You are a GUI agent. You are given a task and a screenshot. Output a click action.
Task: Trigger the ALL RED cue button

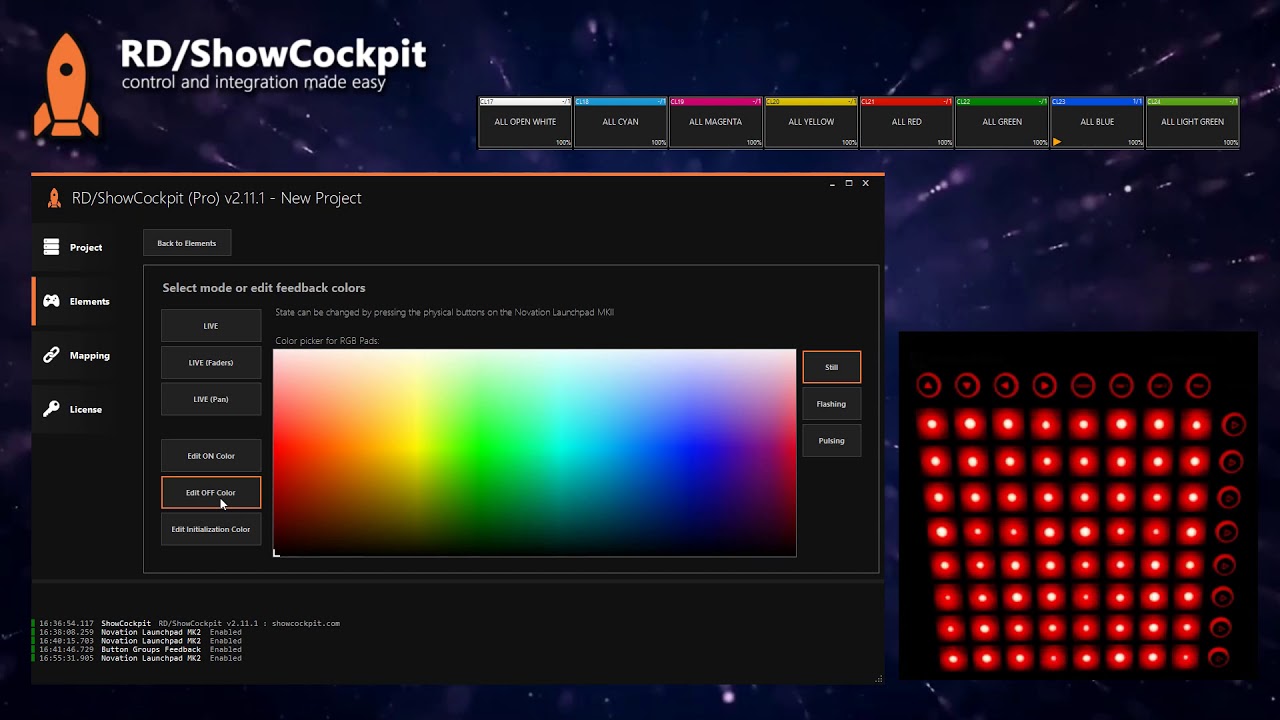[x=906, y=122]
